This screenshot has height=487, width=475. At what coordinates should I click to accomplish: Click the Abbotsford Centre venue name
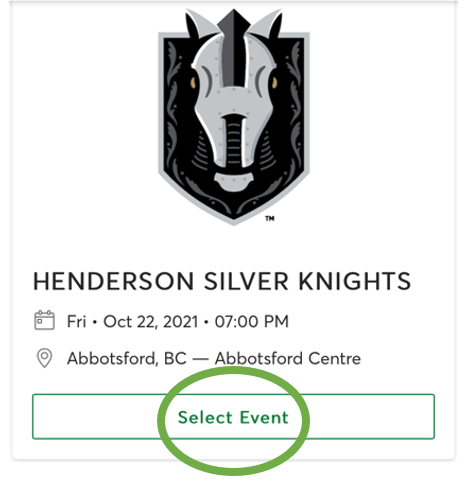pos(288,359)
